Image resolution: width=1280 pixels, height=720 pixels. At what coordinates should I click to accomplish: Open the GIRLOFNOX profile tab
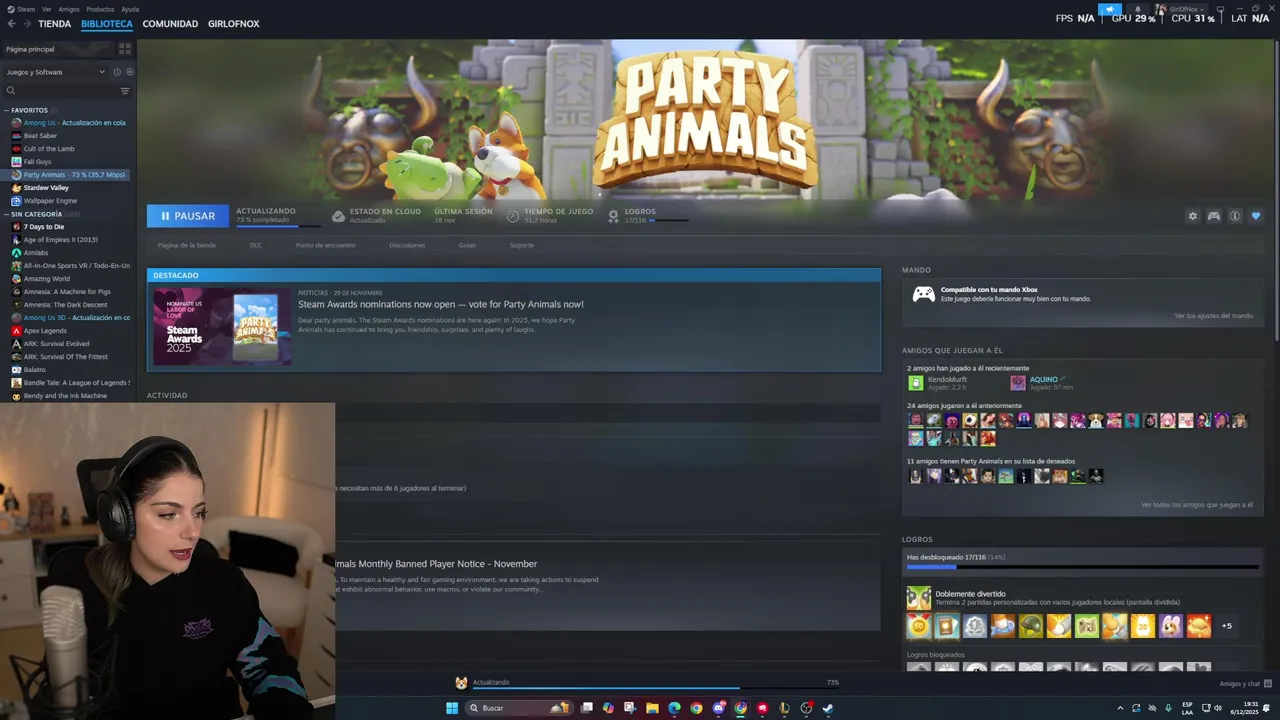pyautogui.click(x=233, y=24)
